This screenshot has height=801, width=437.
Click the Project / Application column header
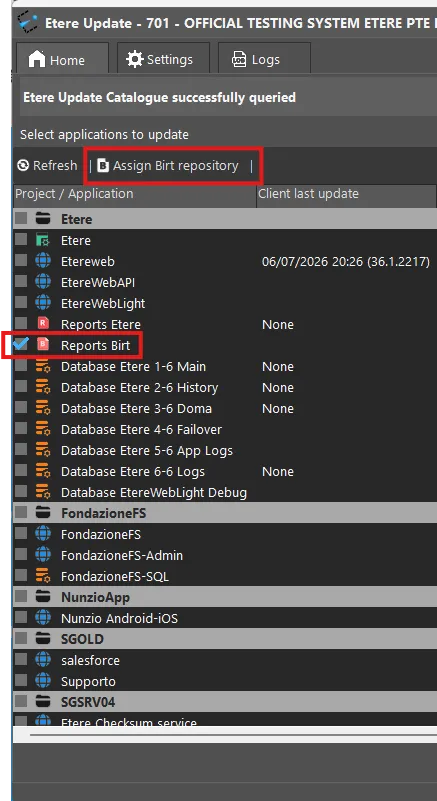click(x=134, y=194)
